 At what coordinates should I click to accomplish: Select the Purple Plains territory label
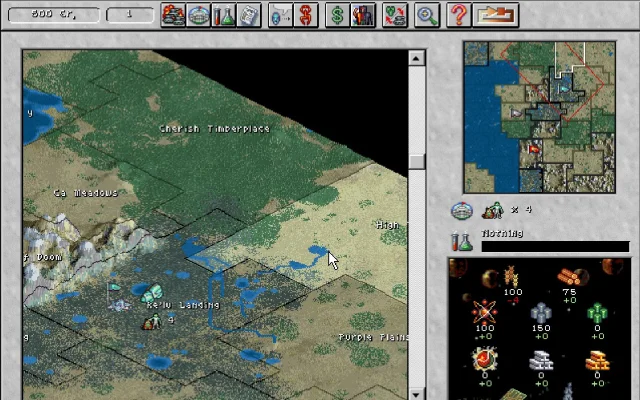point(373,337)
